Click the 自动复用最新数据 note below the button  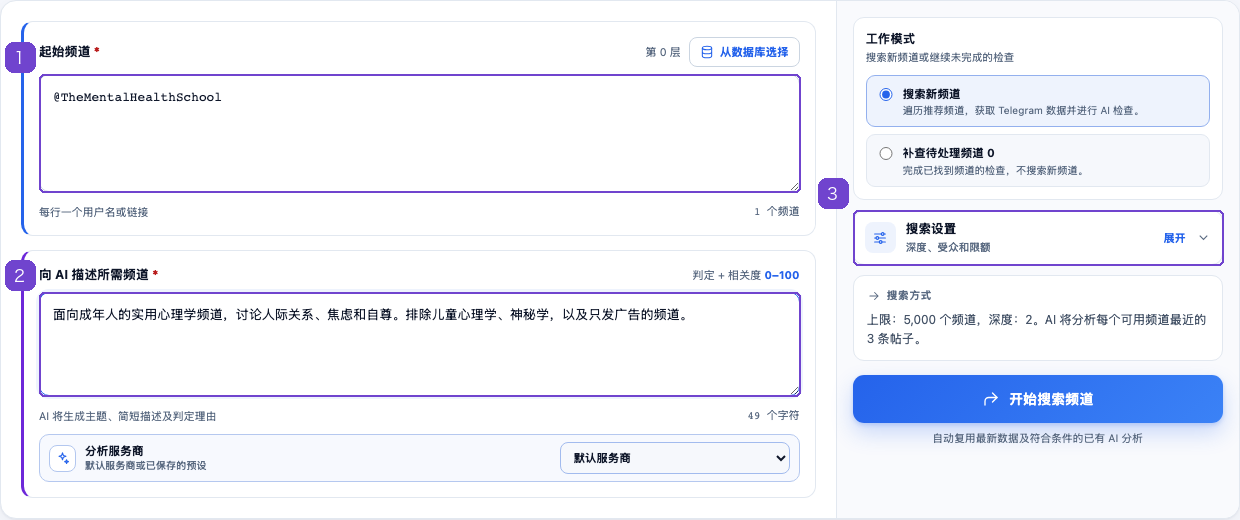[x=1037, y=438]
